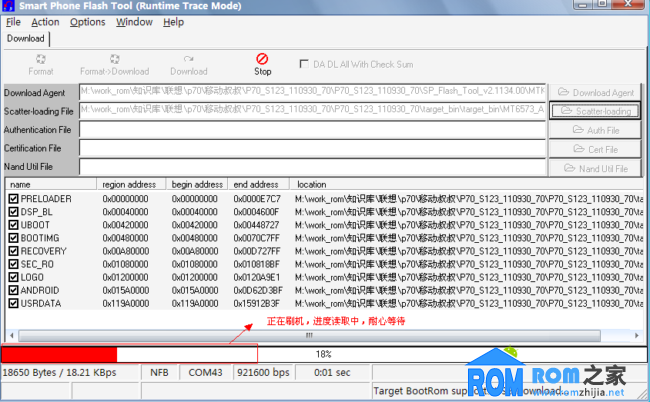
Task: Click the download progress bar at 18%
Action: pyautogui.click(x=325, y=354)
